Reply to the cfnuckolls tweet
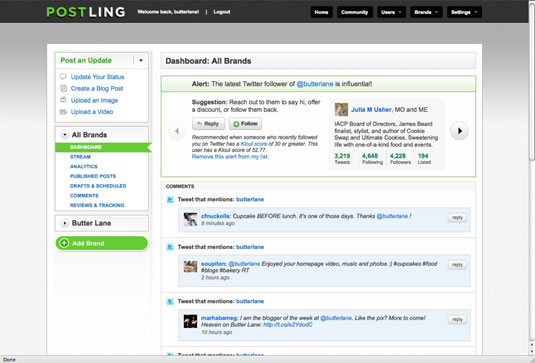Image resolution: width=535 pixels, height=363 pixels. point(457,217)
